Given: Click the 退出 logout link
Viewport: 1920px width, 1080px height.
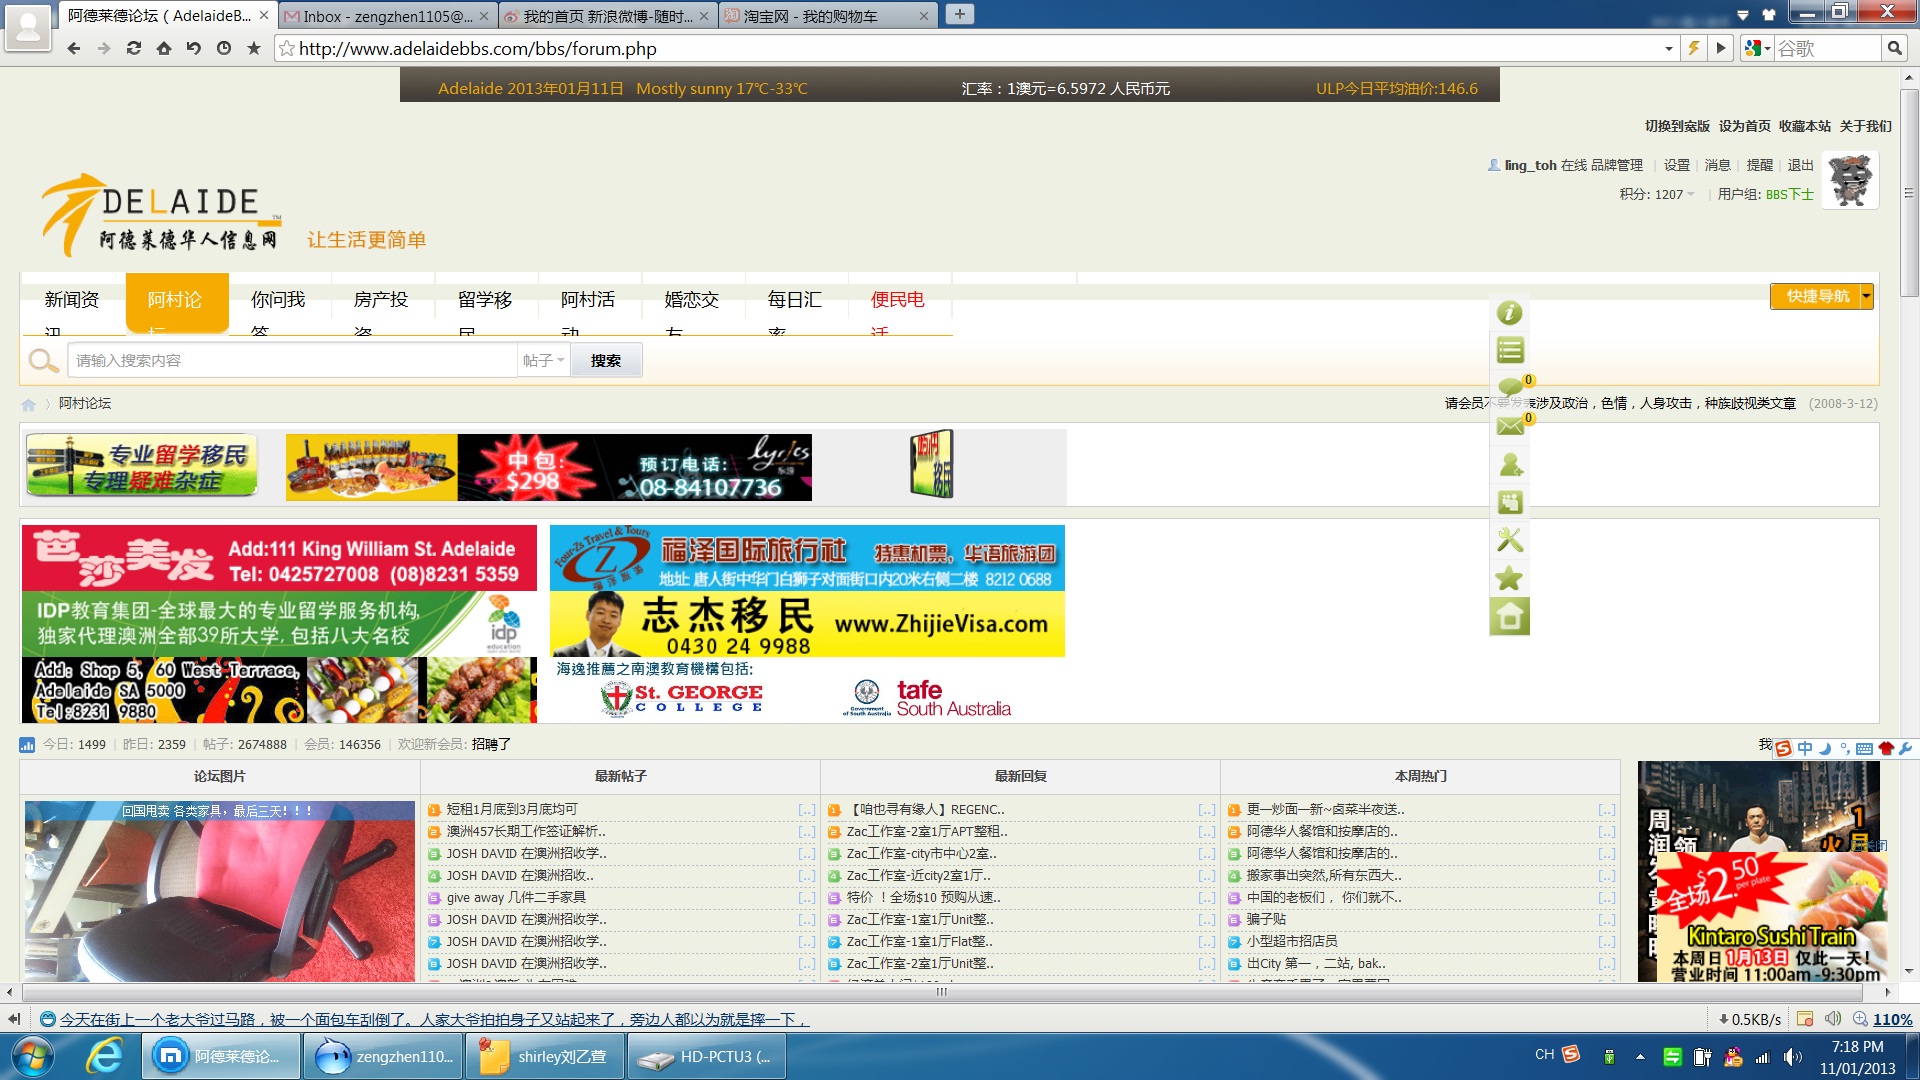Looking at the screenshot, I should (1800, 165).
